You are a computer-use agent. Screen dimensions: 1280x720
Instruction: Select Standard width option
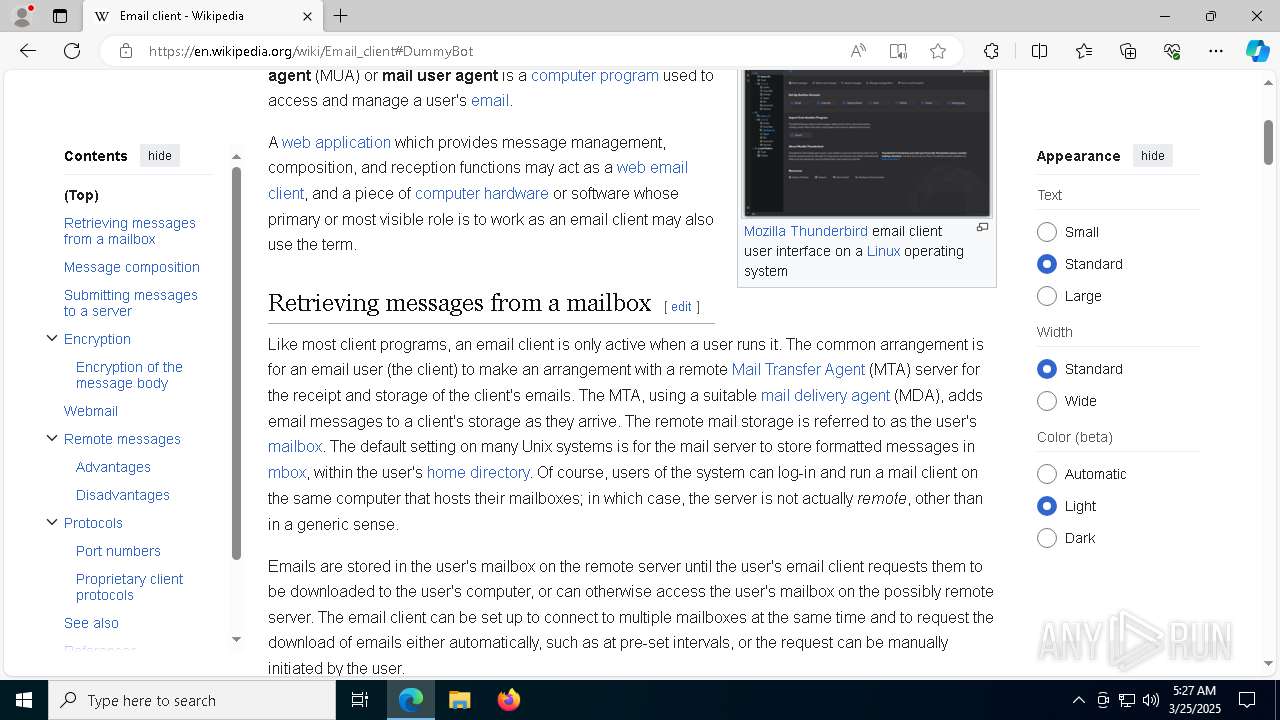1047,369
